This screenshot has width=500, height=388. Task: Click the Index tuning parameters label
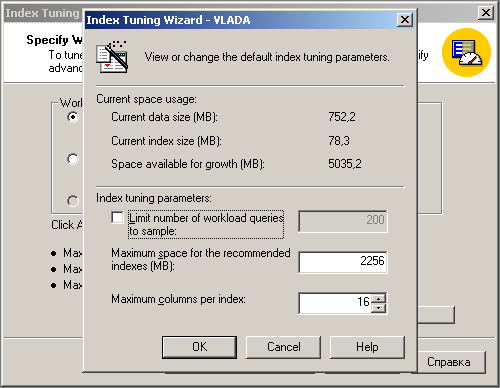click(154, 198)
